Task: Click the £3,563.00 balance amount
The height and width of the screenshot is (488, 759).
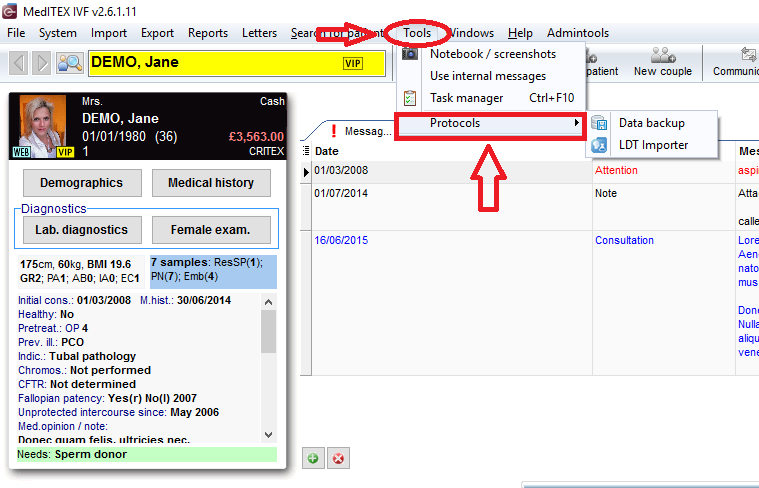Action: [x=256, y=137]
